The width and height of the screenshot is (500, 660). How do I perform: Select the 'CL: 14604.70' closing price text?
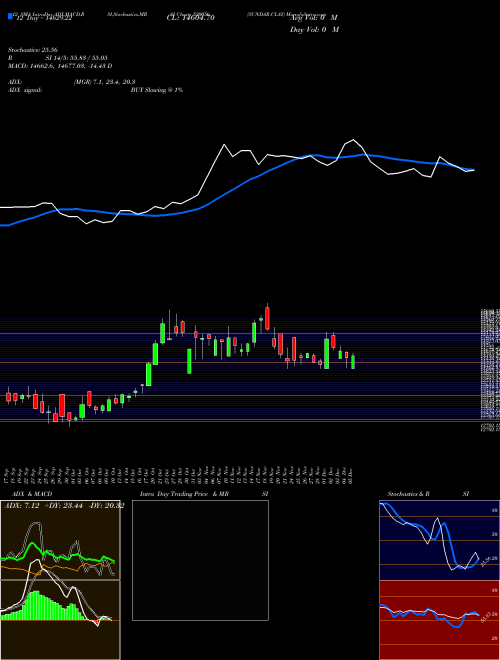(191, 18)
